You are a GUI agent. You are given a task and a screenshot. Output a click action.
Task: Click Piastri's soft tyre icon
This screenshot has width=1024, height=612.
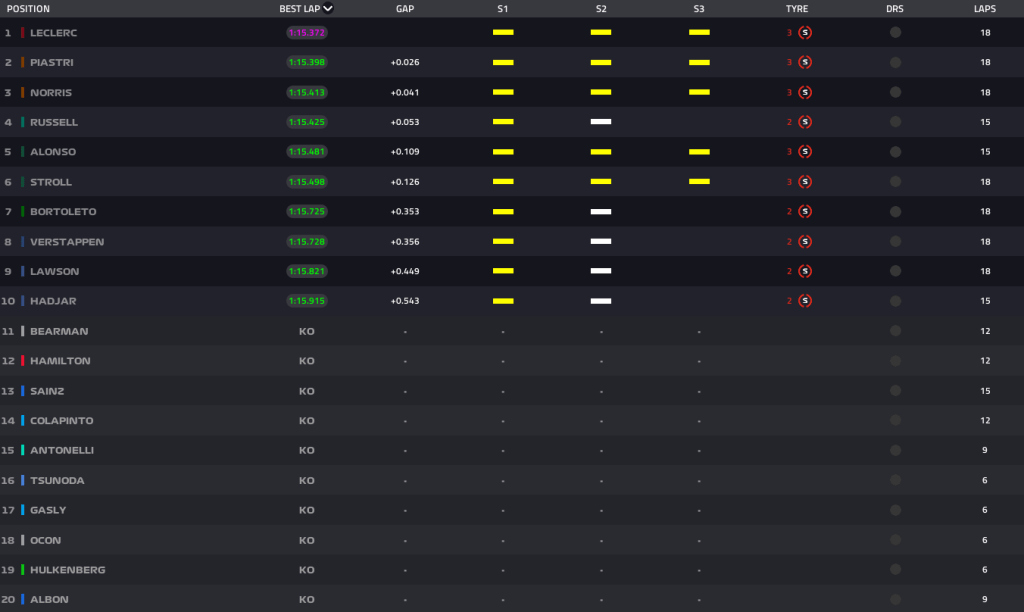click(x=805, y=62)
